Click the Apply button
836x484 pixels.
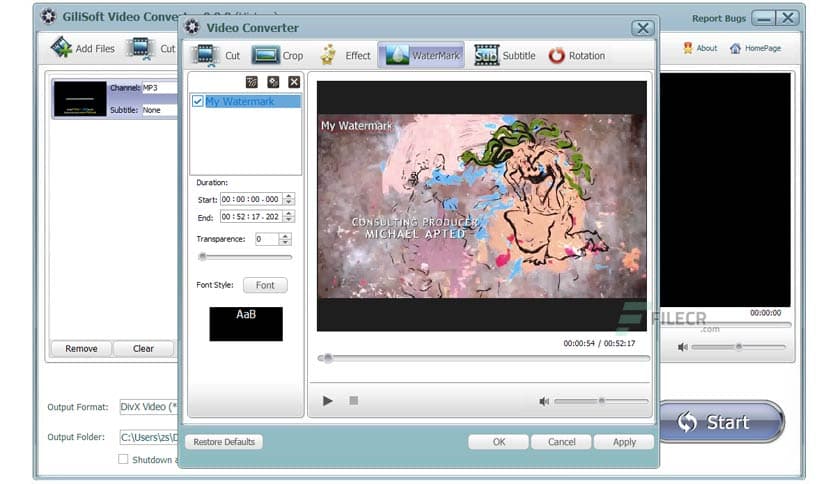click(x=624, y=442)
